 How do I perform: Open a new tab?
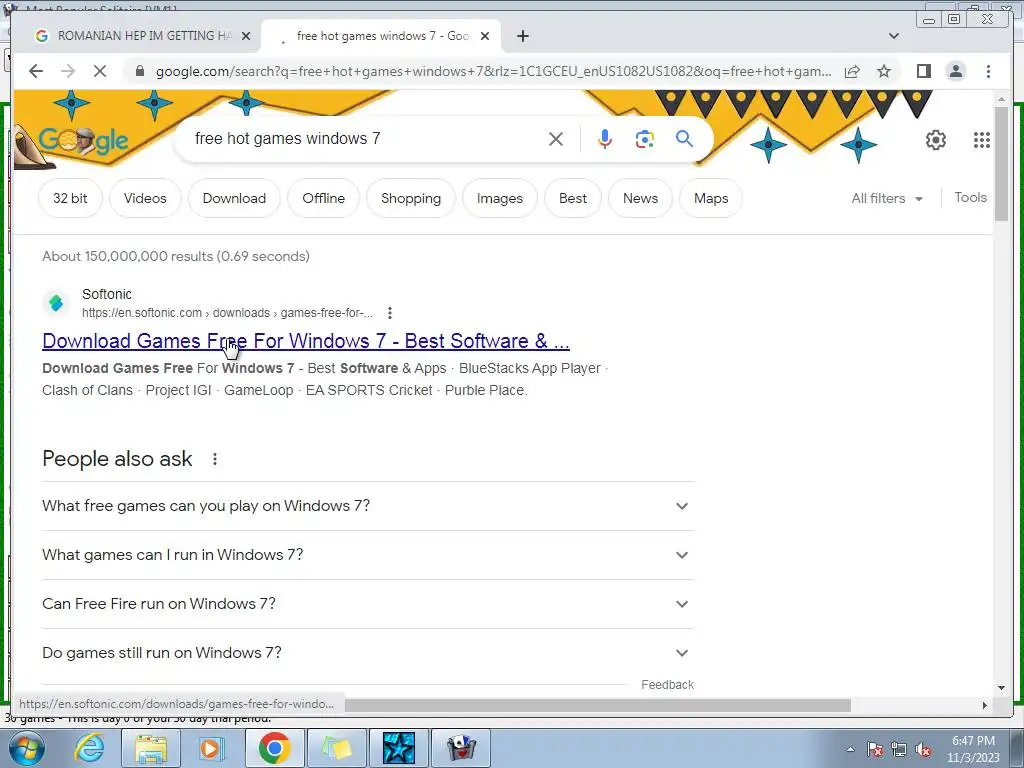pyautogui.click(x=522, y=36)
